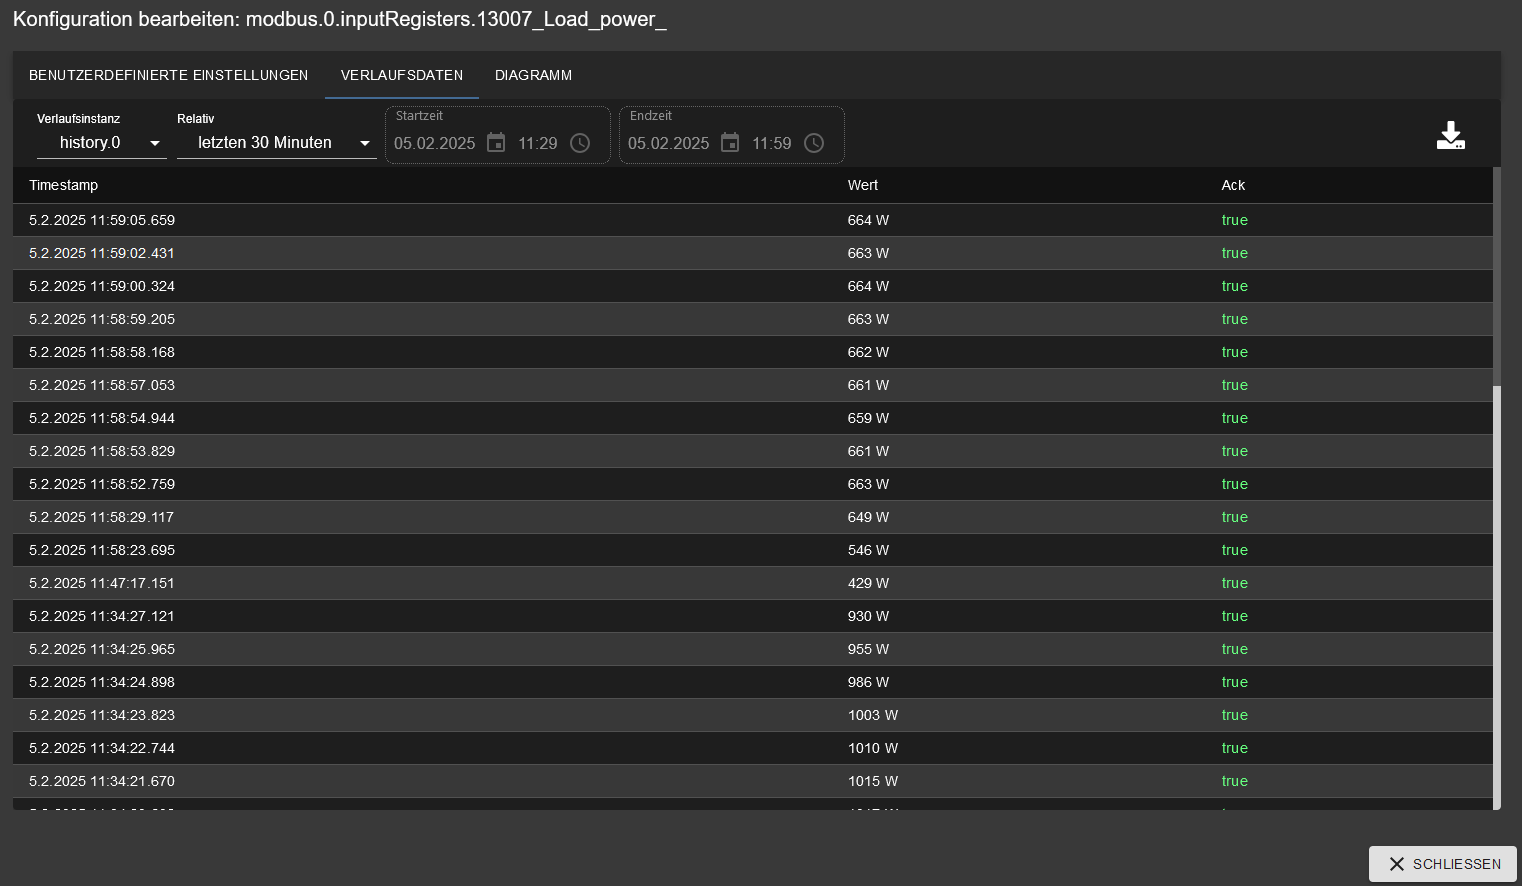Expand the Verlaufsinstanz history.0 dropdown
Image resolution: width=1522 pixels, height=886 pixels.
(102, 143)
